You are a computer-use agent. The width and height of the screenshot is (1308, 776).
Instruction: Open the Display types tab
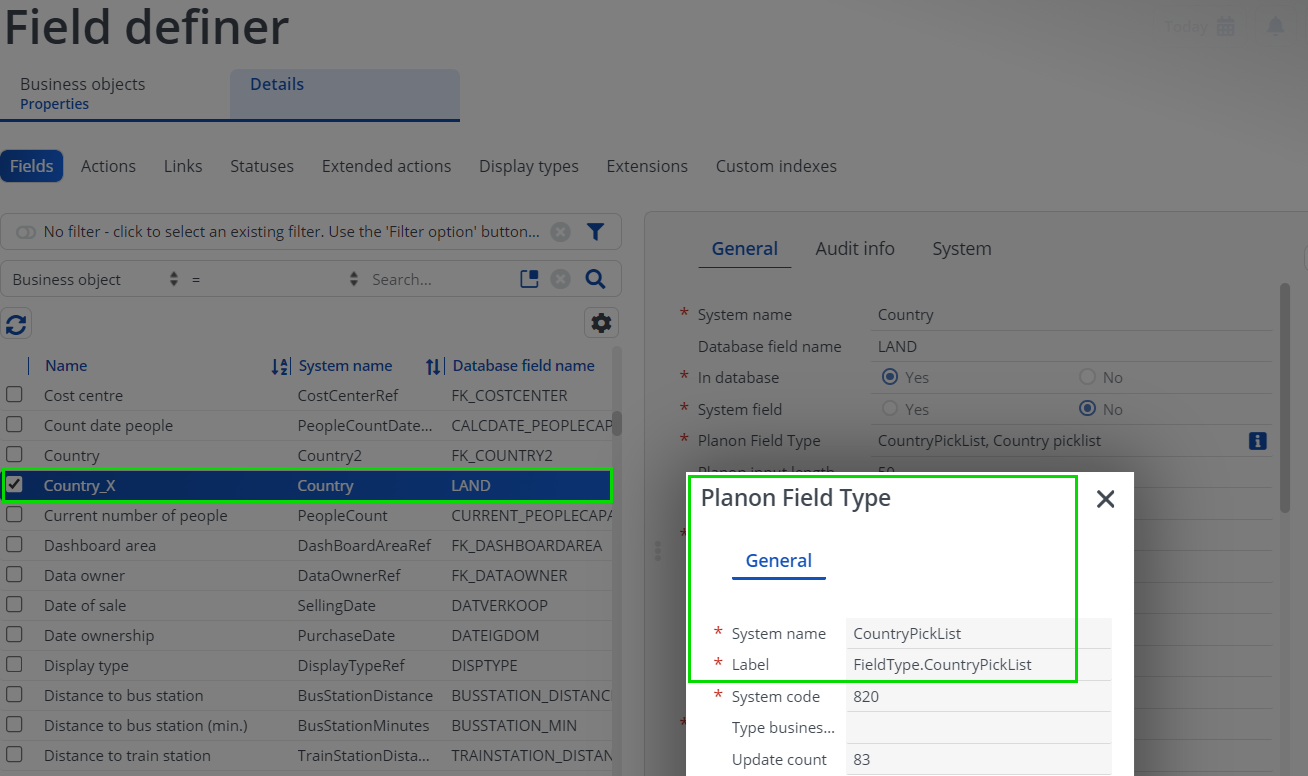pyautogui.click(x=529, y=166)
